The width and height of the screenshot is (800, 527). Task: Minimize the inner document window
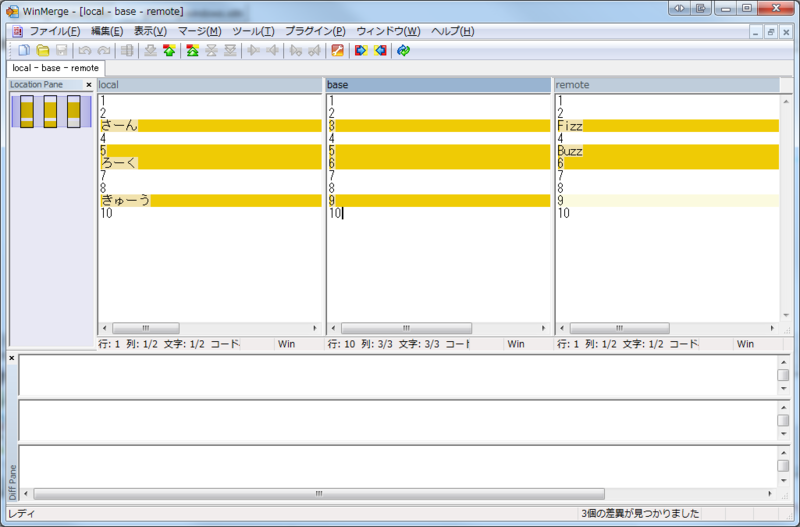pyautogui.click(x=756, y=32)
